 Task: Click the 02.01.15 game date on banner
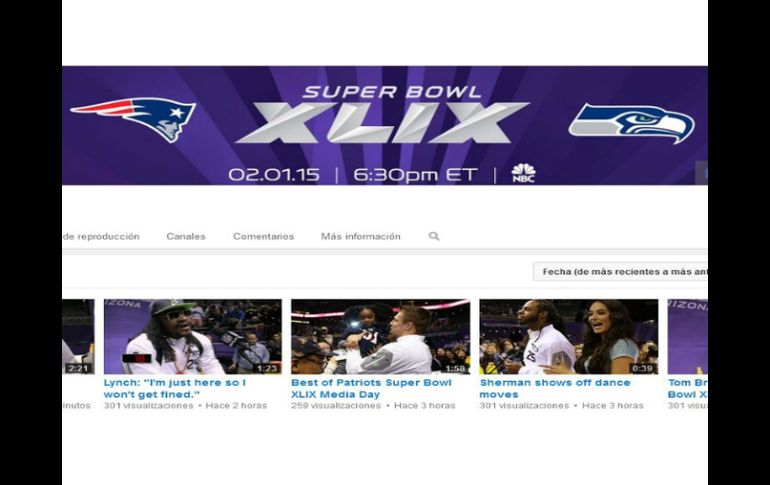click(273, 175)
